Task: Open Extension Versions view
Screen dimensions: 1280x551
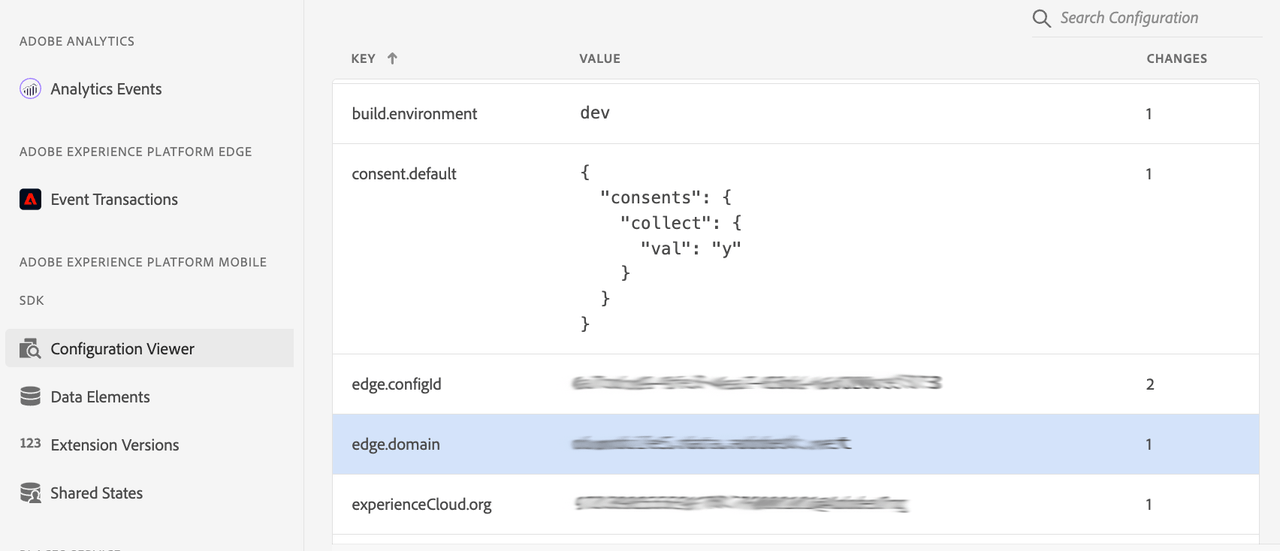Action: (115, 445)
